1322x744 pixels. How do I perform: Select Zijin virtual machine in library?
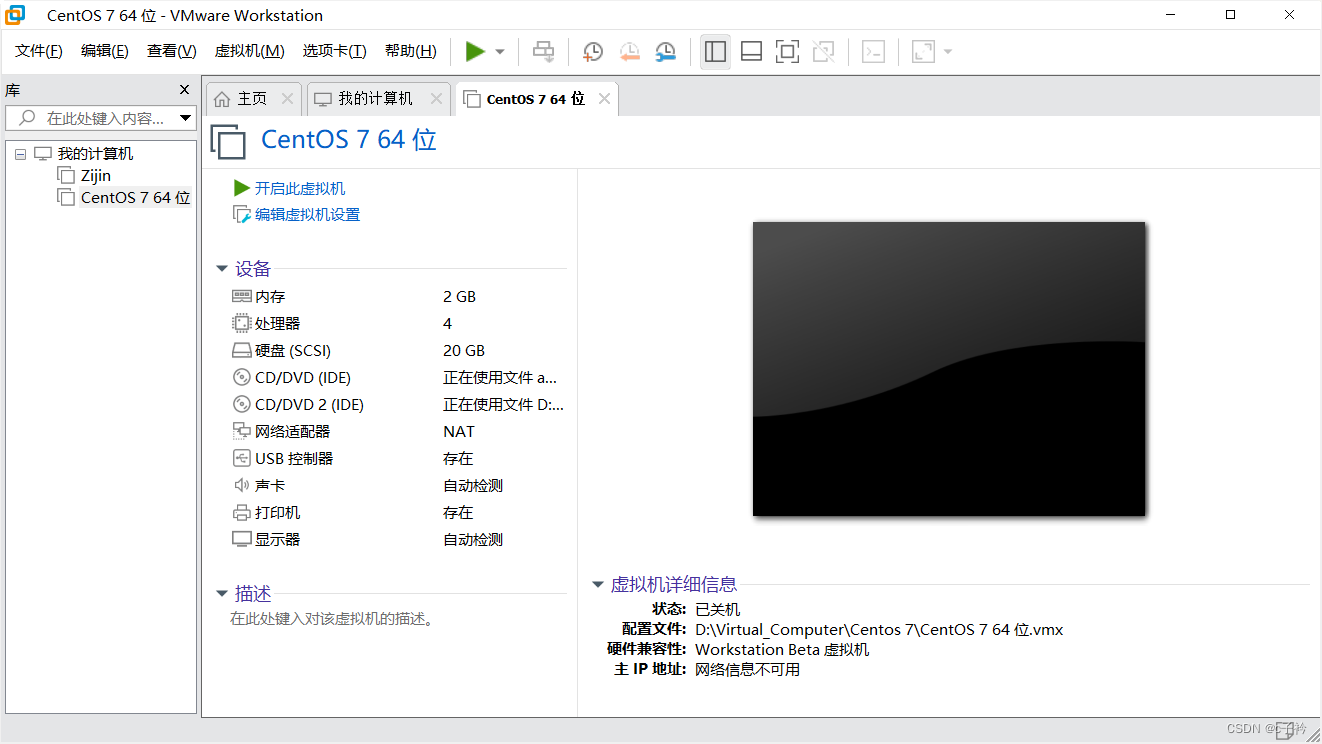pyautogui.click(x=96, y=176)
